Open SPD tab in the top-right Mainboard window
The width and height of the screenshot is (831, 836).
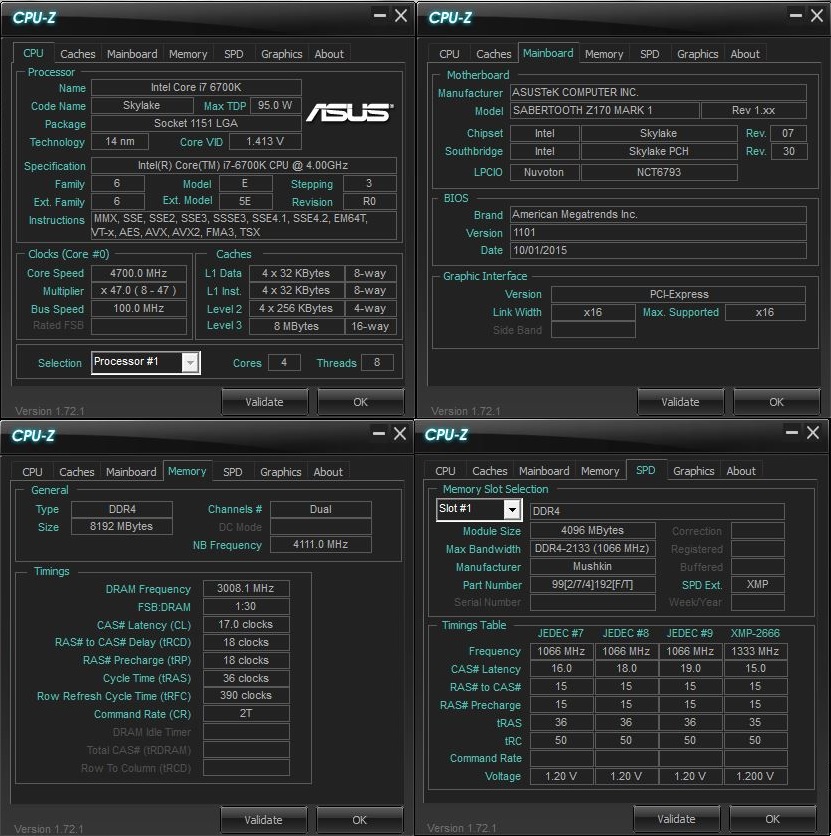pos(649,54)
